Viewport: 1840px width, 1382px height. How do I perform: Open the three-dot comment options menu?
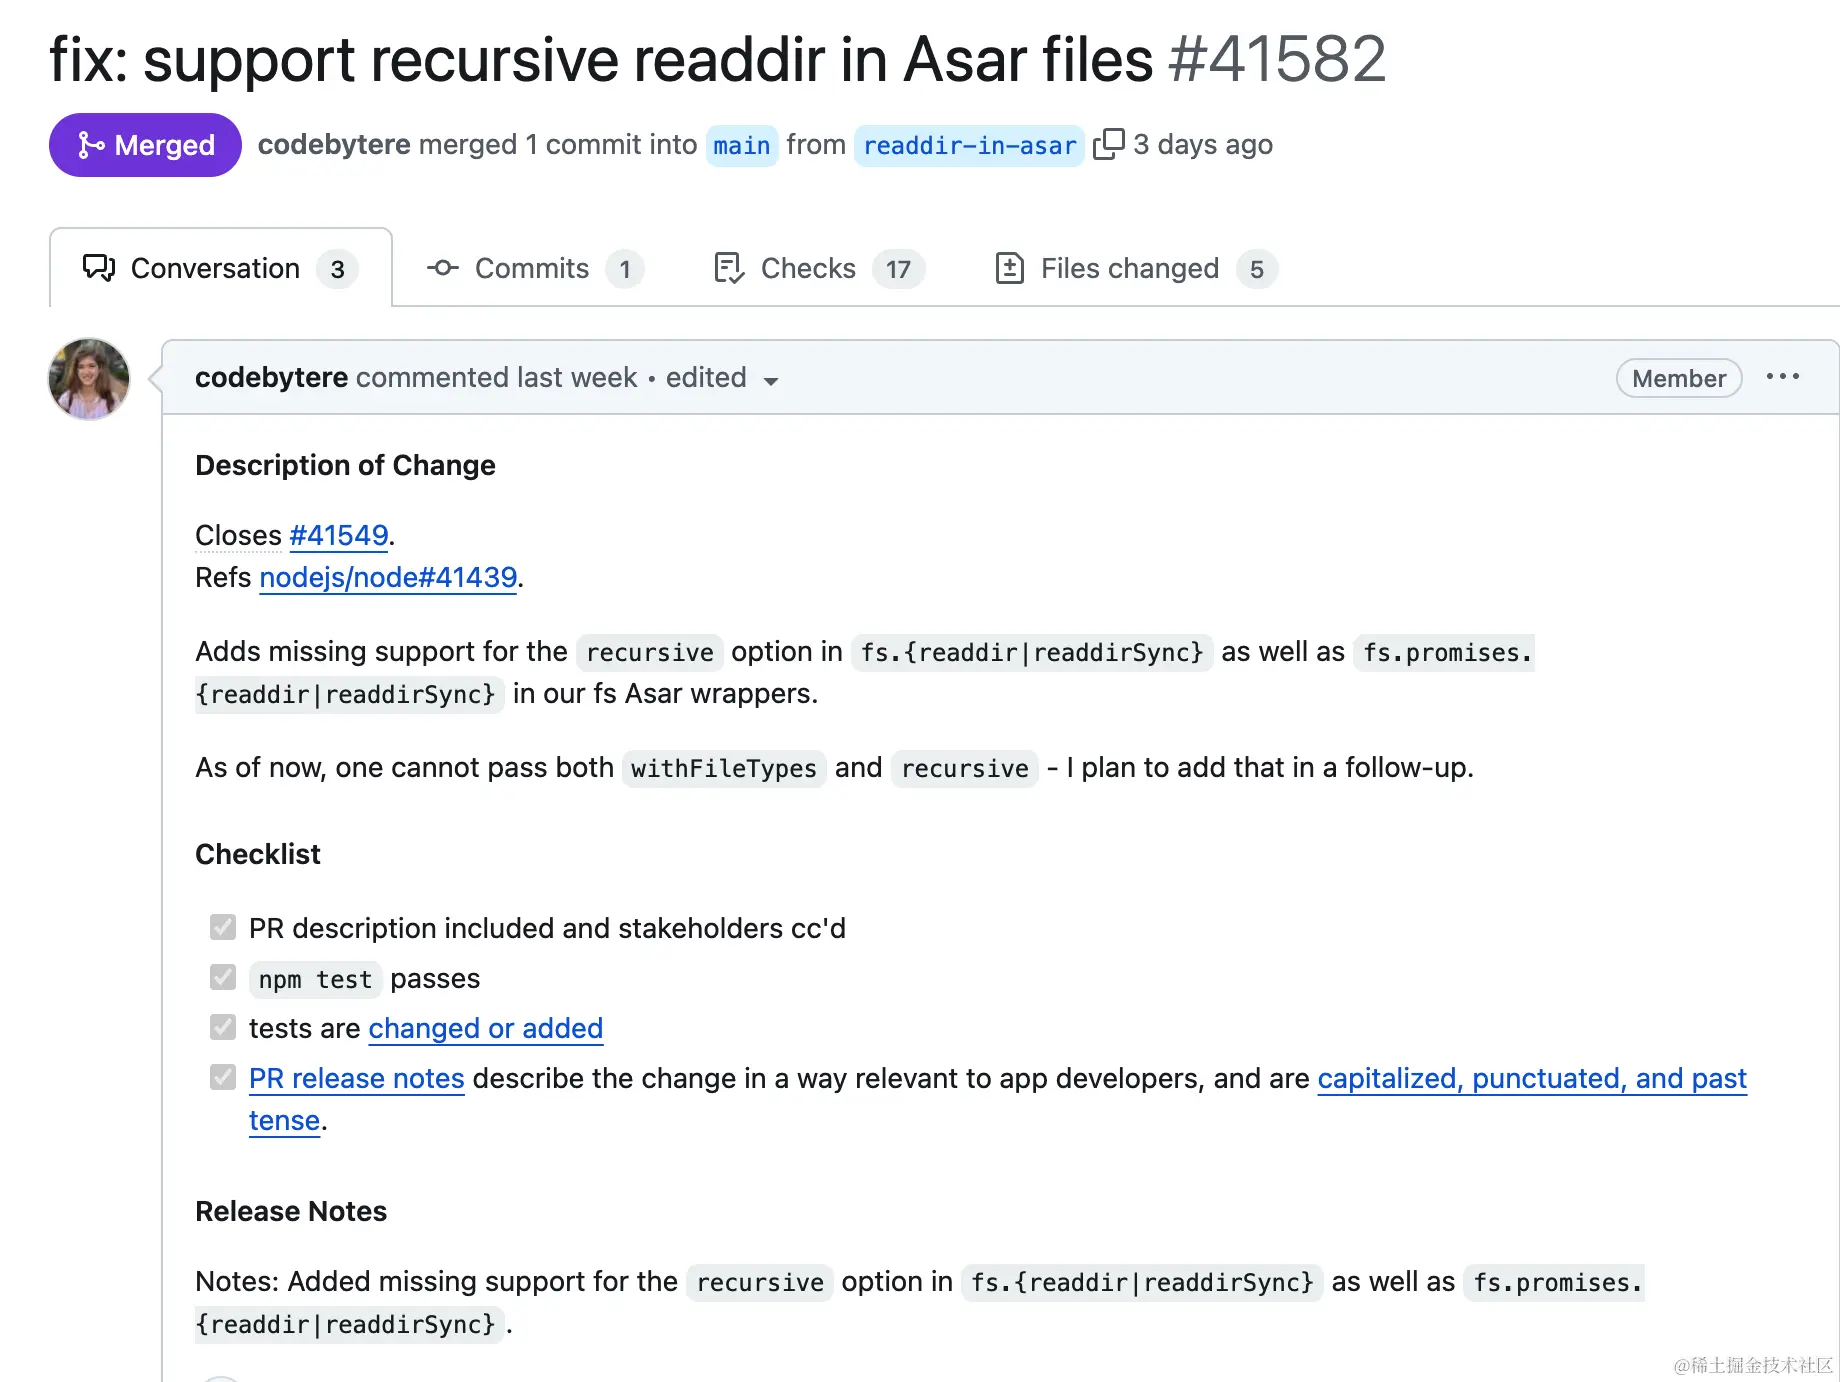click(1782, 377)
